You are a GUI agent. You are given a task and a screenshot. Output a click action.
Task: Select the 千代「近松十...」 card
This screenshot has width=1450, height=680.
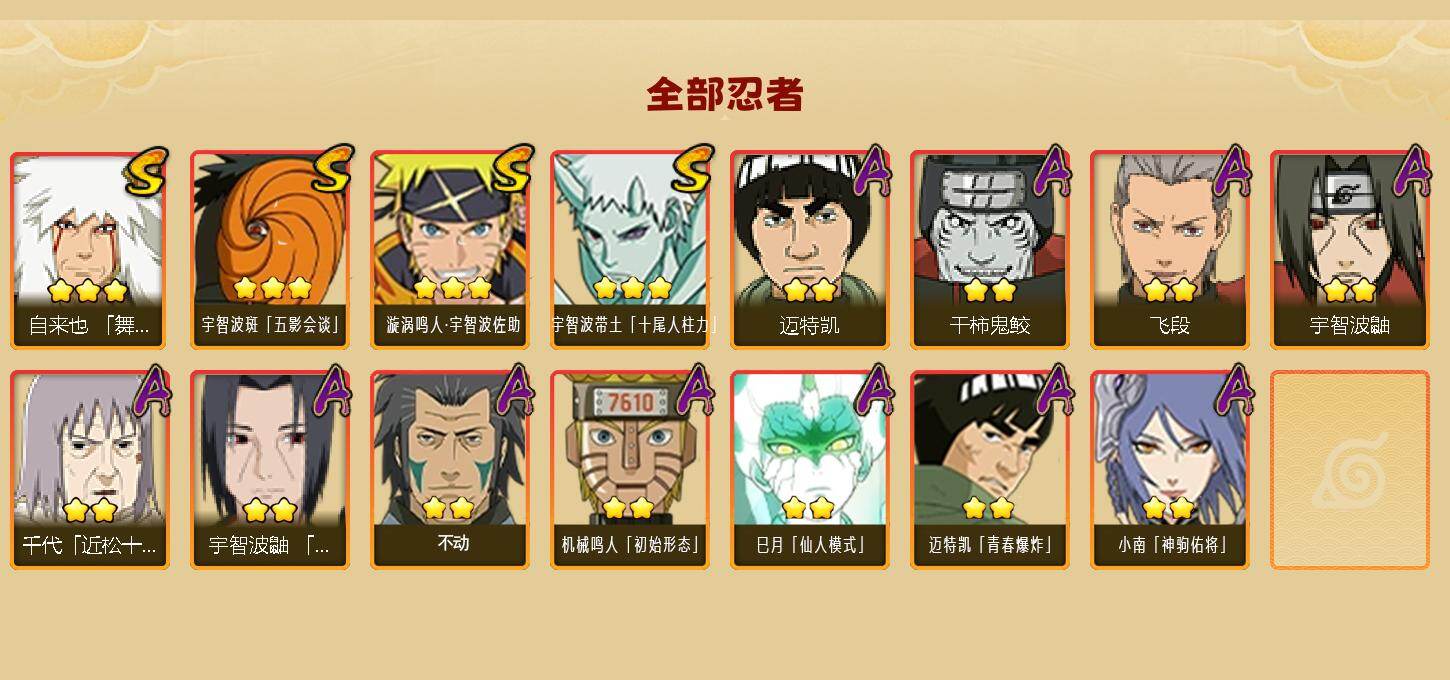(x=90, y=470)
